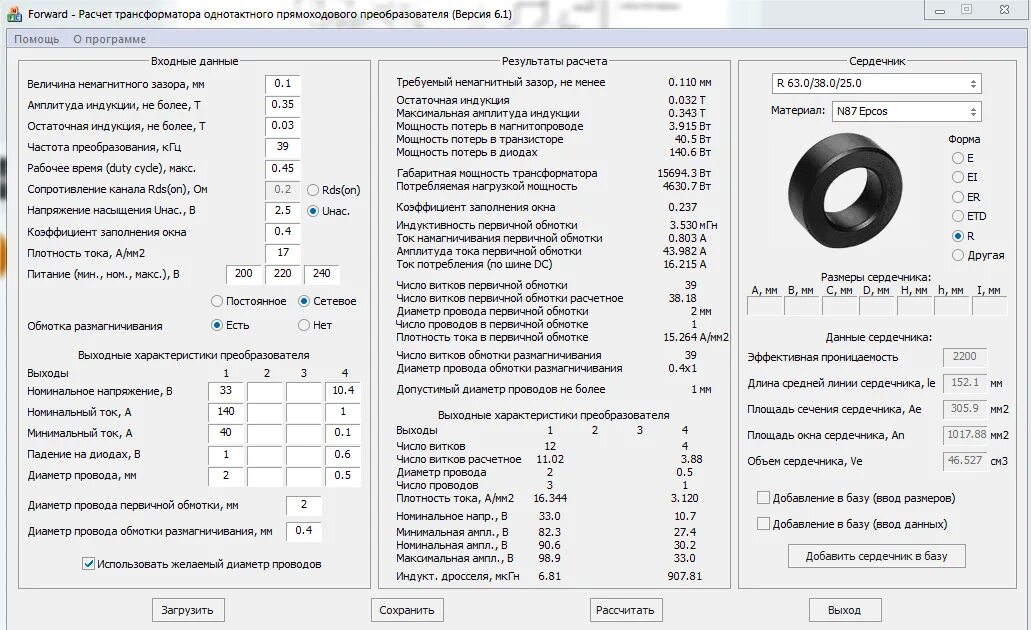Edit output 1 nominal voltage field 33

click(226, 391)
